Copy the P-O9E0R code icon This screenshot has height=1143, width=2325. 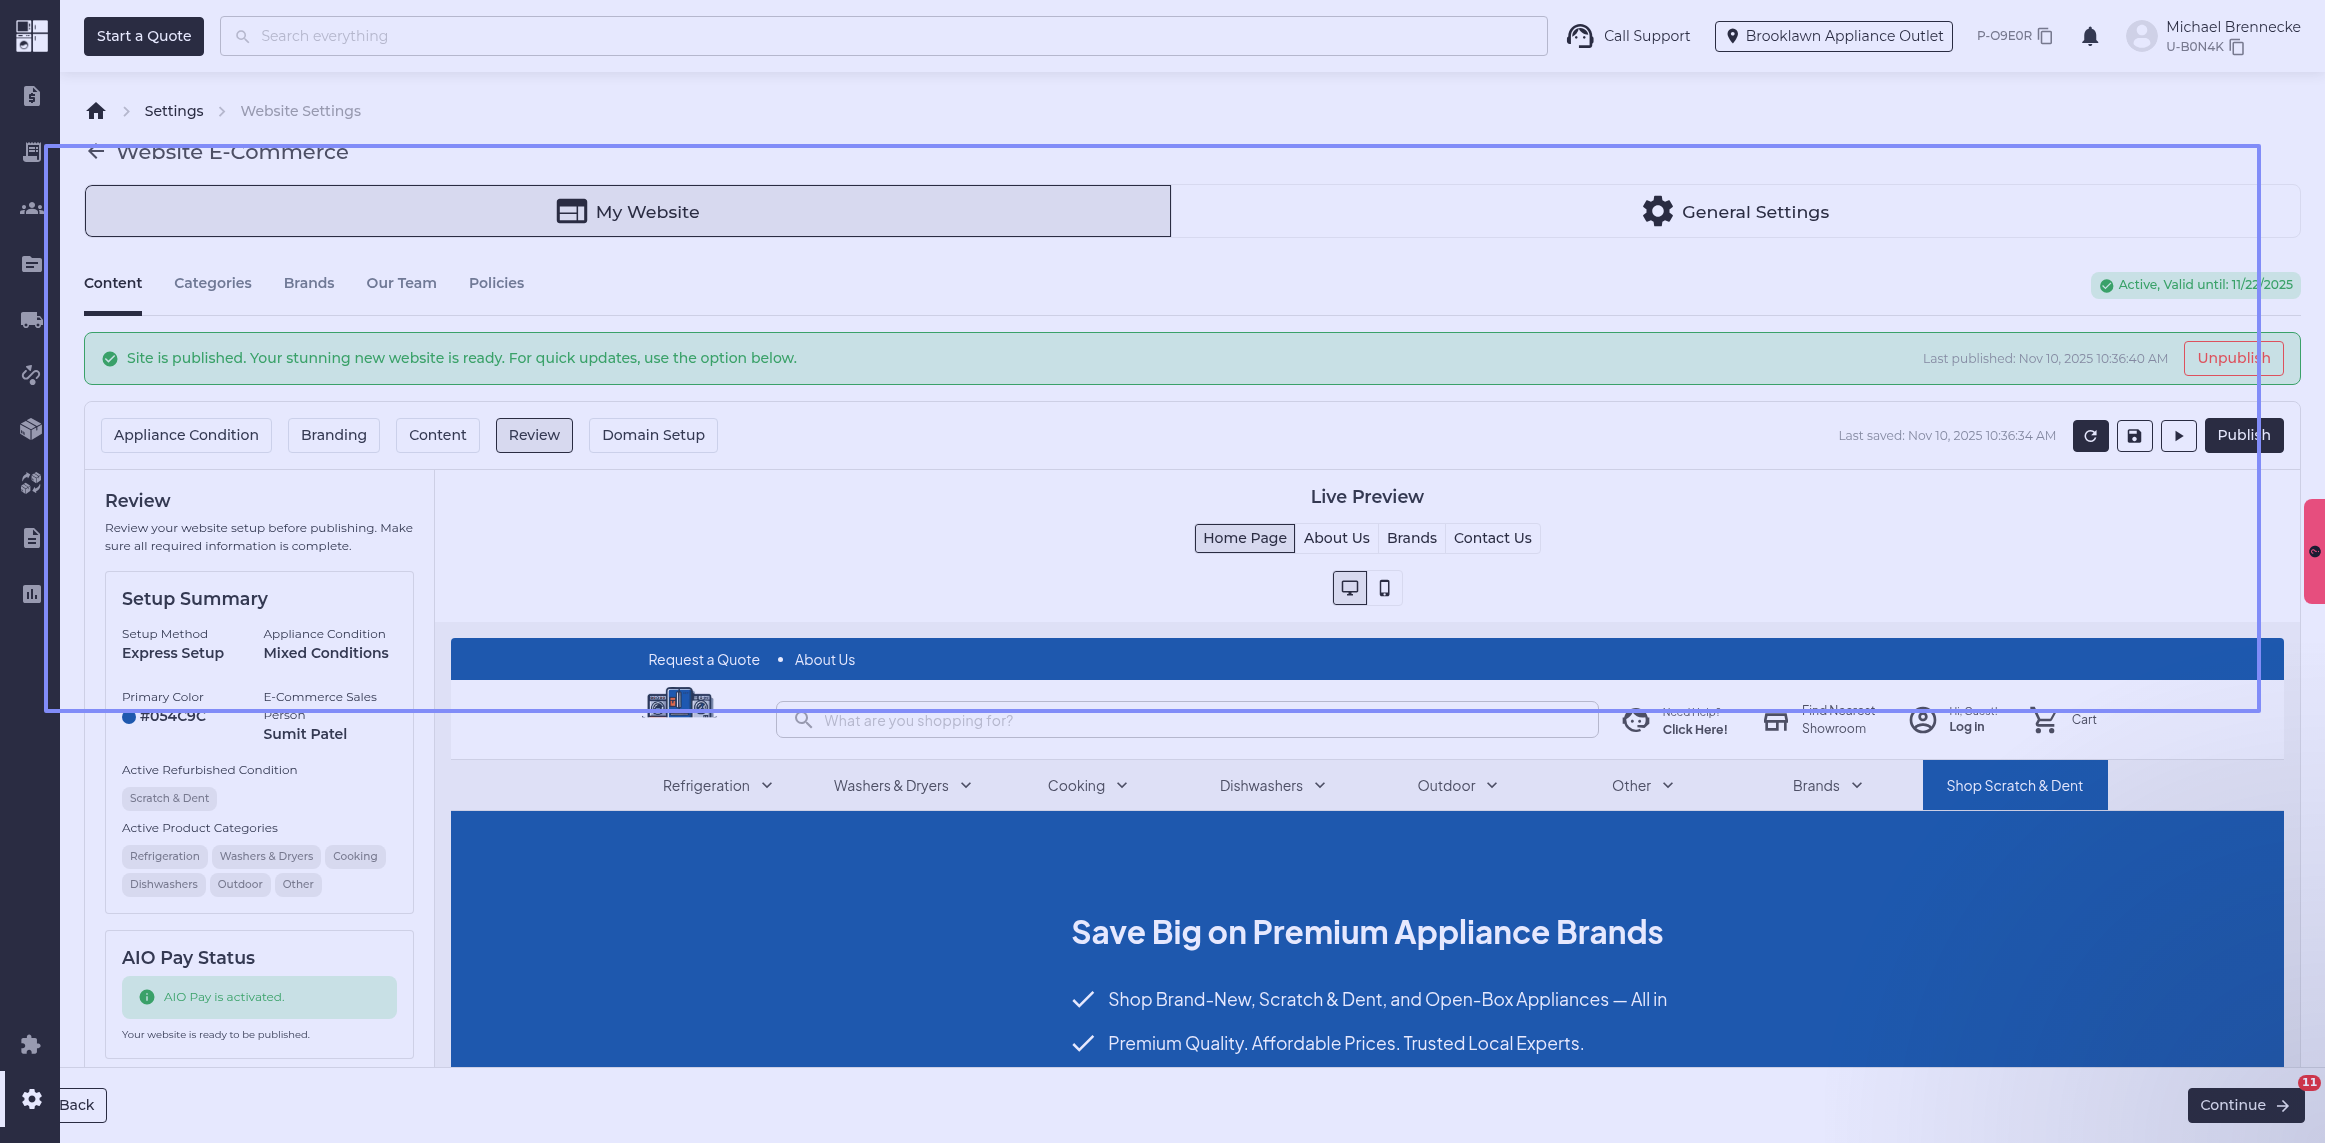(2045, 36)
